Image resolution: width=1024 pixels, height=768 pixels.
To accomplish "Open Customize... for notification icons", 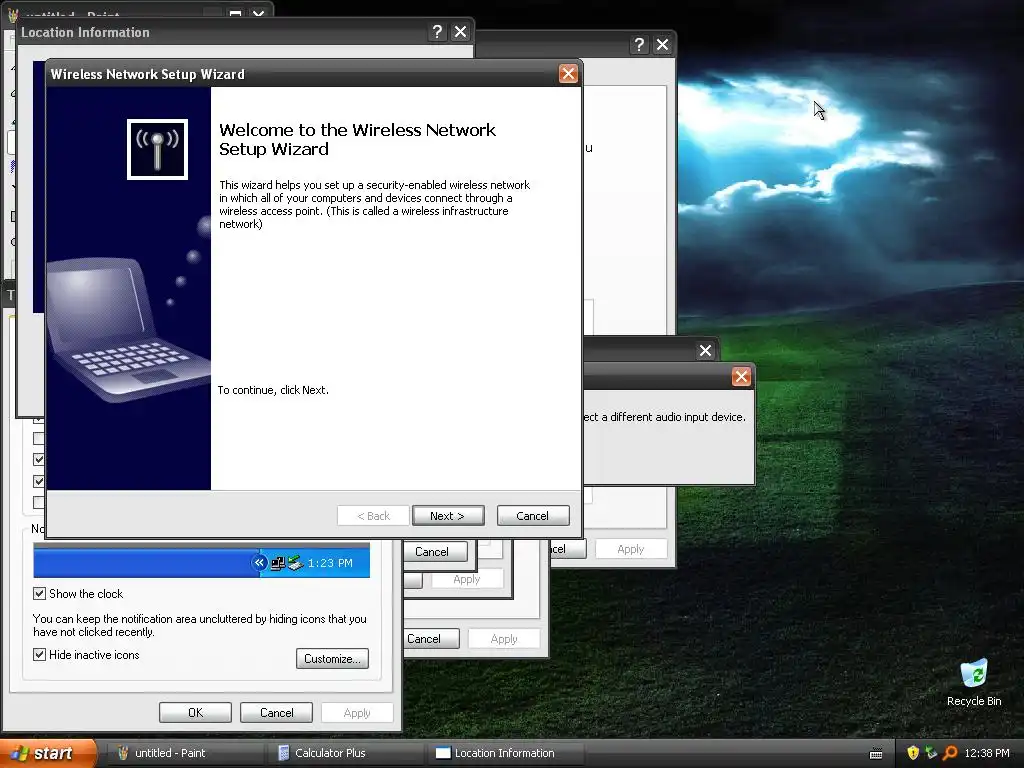I will point(332,658).
